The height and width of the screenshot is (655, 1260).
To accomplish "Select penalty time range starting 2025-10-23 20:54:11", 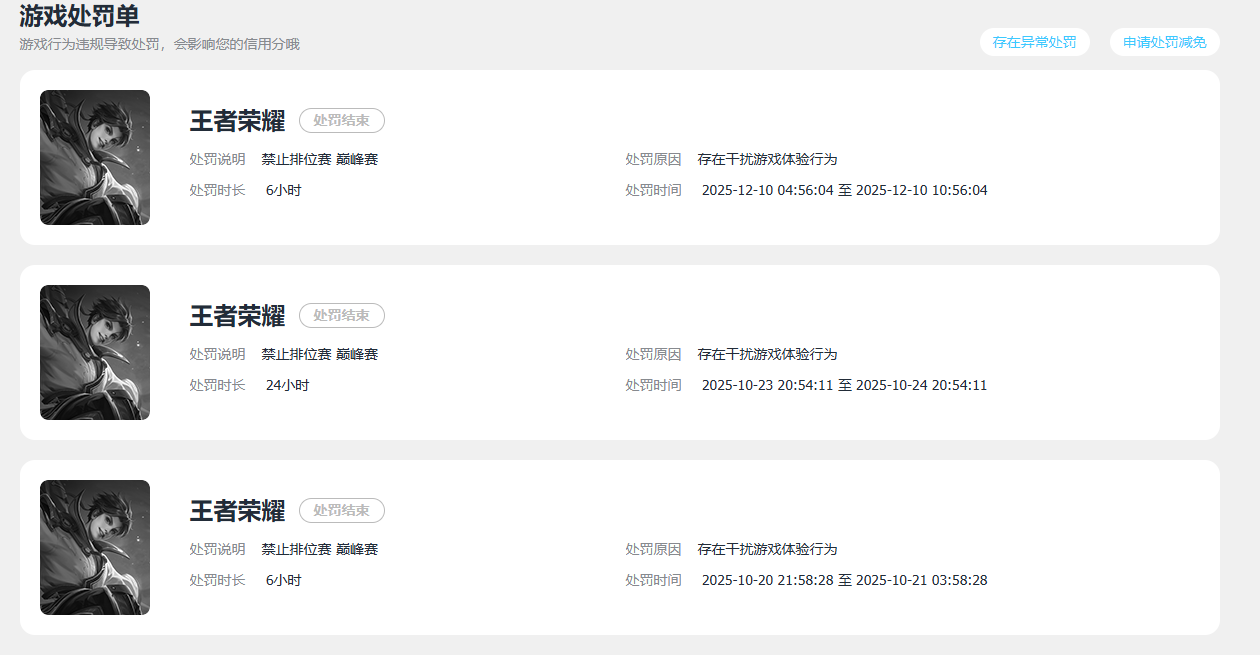I will point(844,385).
